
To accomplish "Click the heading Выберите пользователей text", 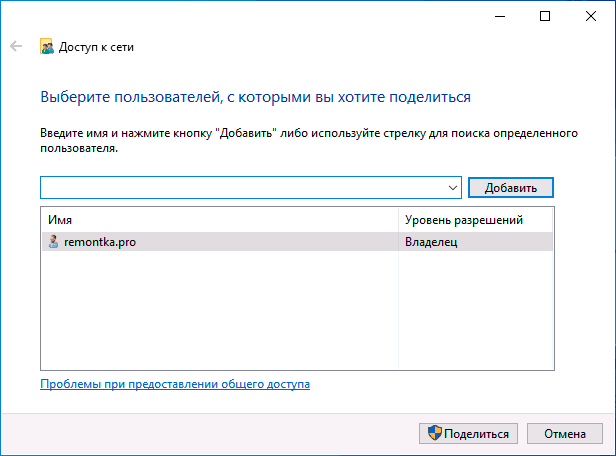I will point(255,97).
